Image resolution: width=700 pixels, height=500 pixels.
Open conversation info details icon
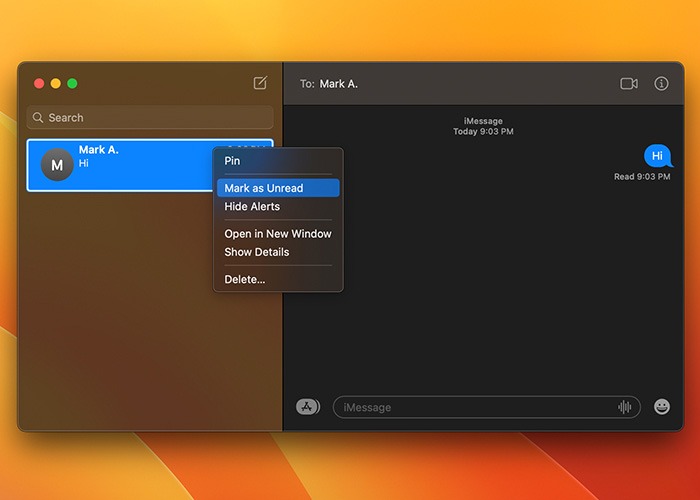click(661, 83)
